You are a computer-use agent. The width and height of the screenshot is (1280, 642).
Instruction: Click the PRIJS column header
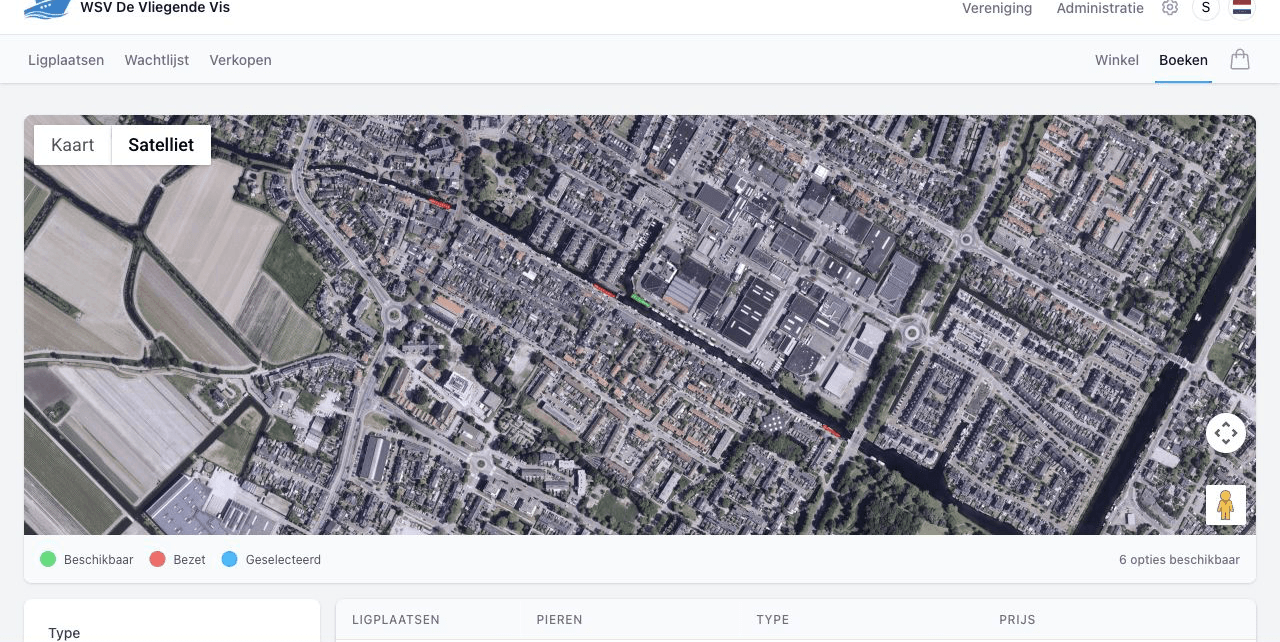1017,620
